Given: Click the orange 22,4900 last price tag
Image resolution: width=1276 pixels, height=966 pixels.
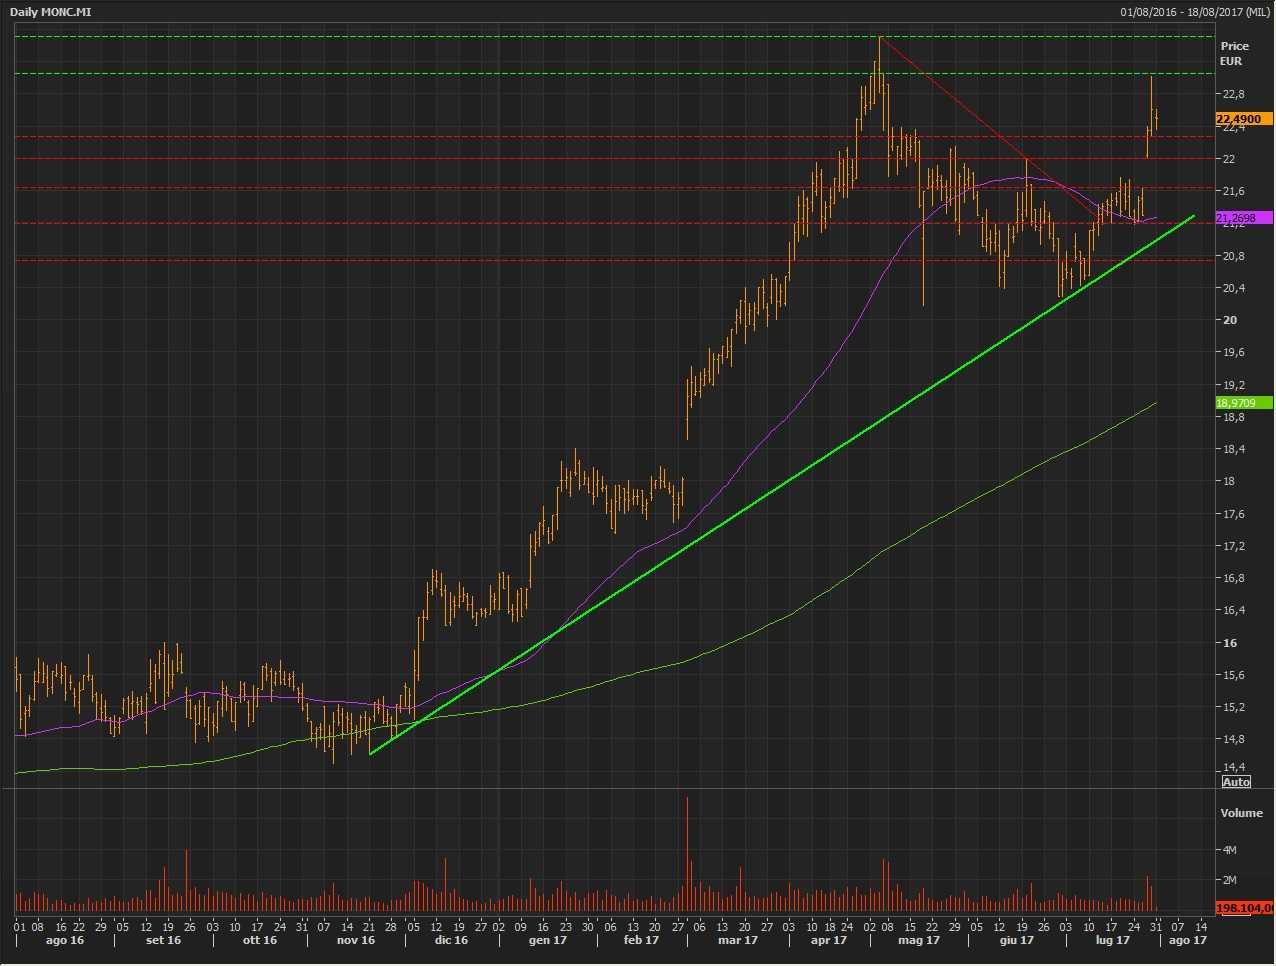Looking at the screenshot, I should (1244, 119).
